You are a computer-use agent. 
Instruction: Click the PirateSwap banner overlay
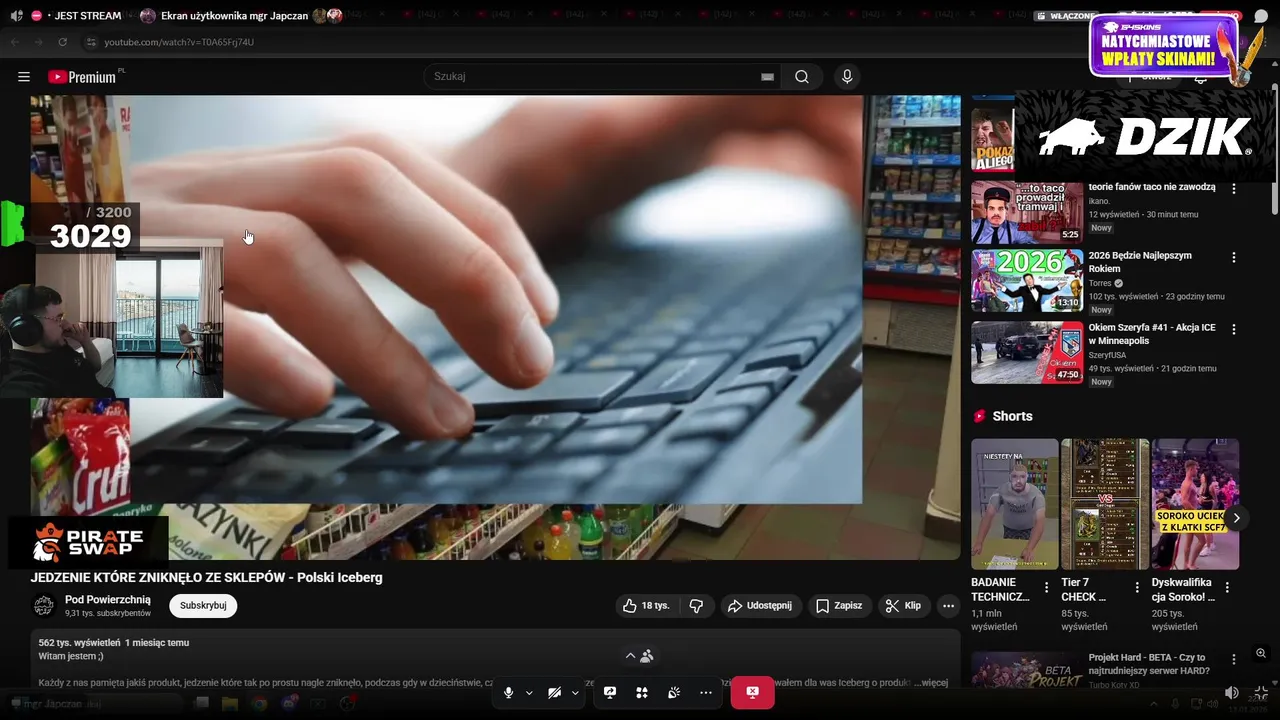(88, 542)
